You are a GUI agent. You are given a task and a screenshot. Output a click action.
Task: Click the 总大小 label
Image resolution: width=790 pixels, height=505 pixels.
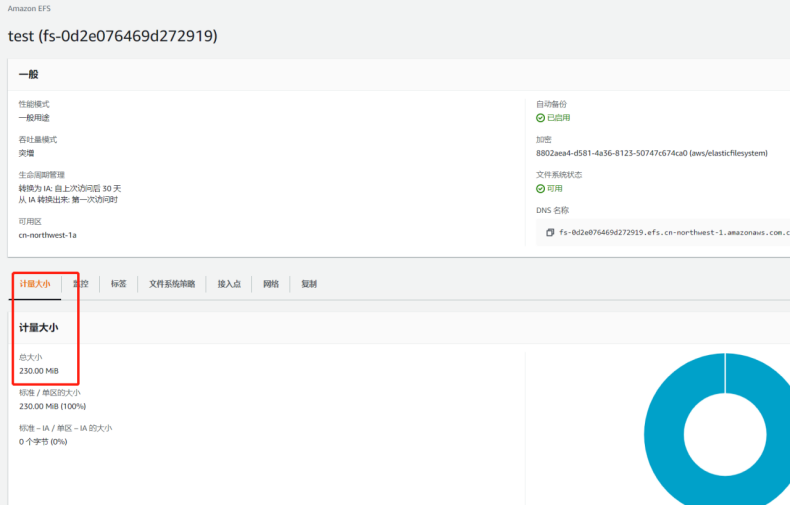(x=30, y=357)
